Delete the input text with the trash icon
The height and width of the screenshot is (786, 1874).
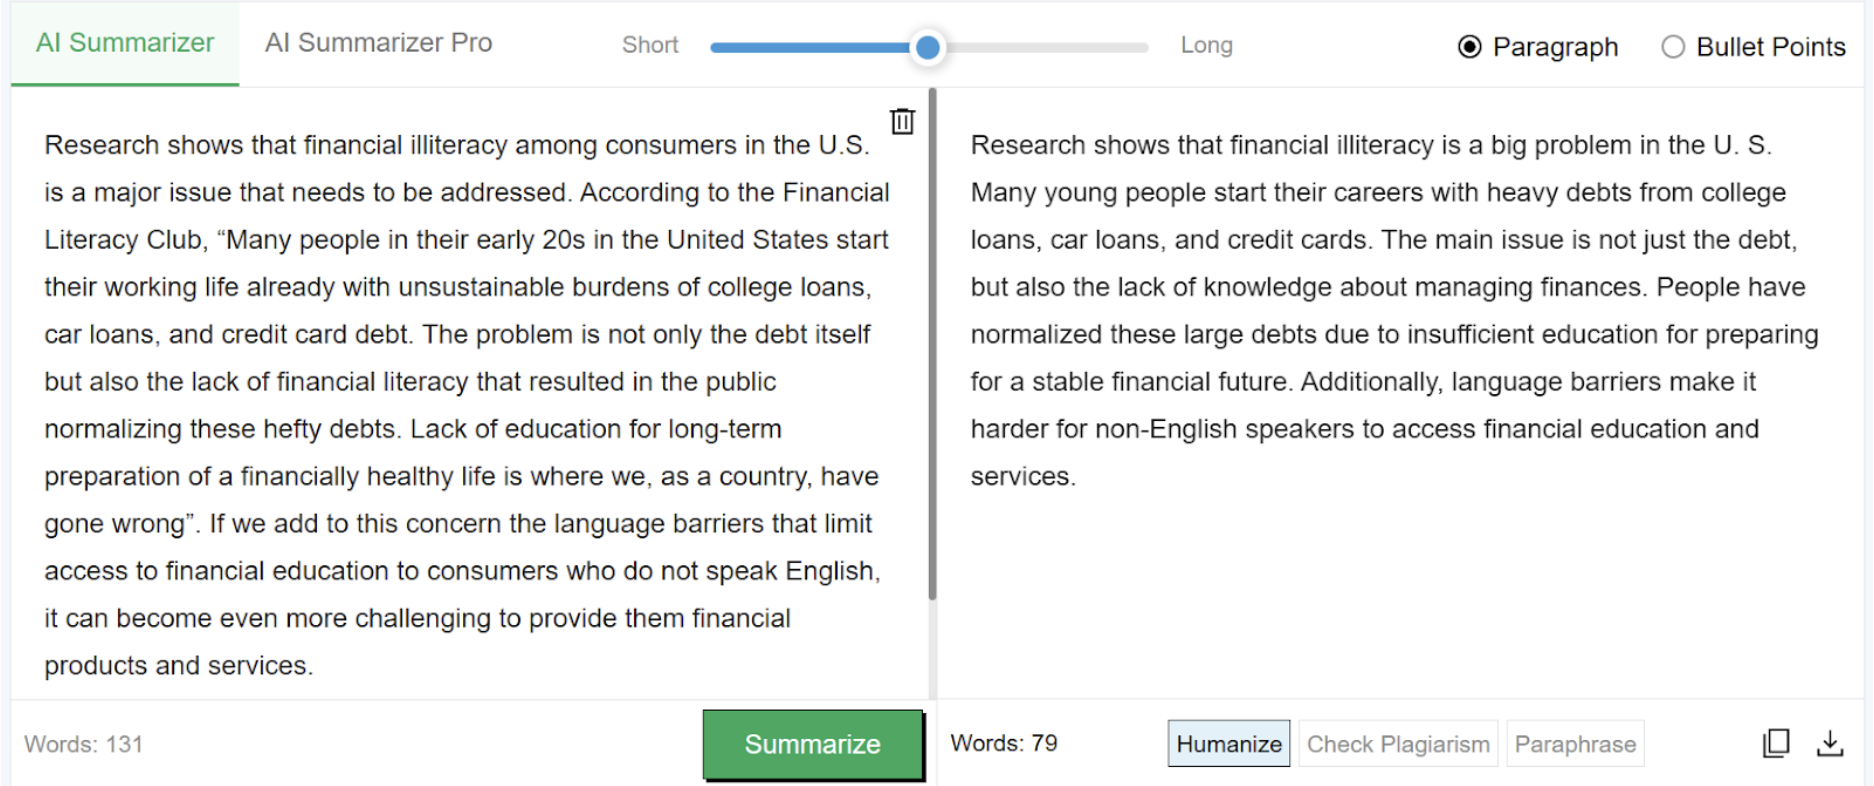pos(902,121)
